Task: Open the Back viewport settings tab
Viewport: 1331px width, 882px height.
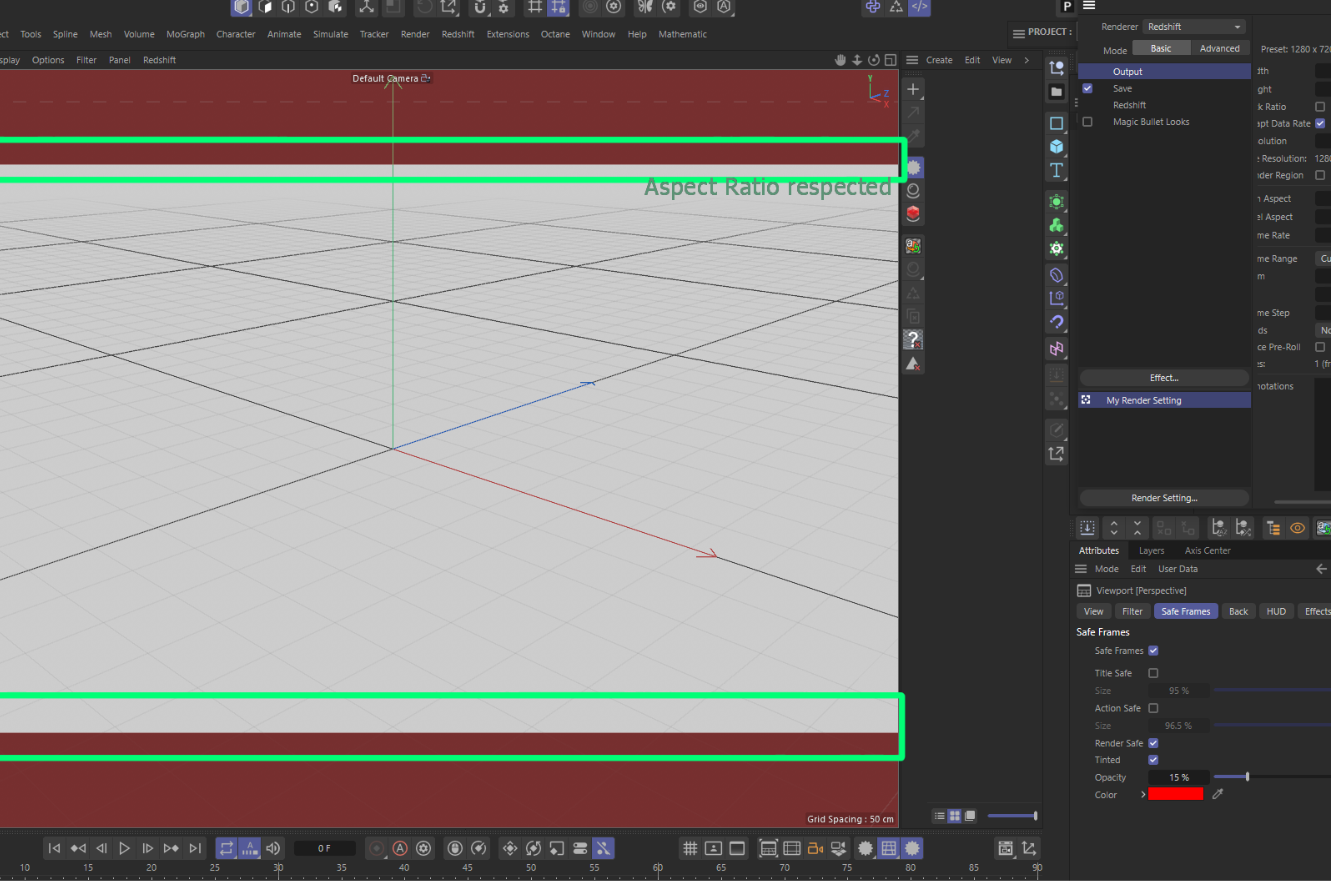Action: tap(1238, 611)
